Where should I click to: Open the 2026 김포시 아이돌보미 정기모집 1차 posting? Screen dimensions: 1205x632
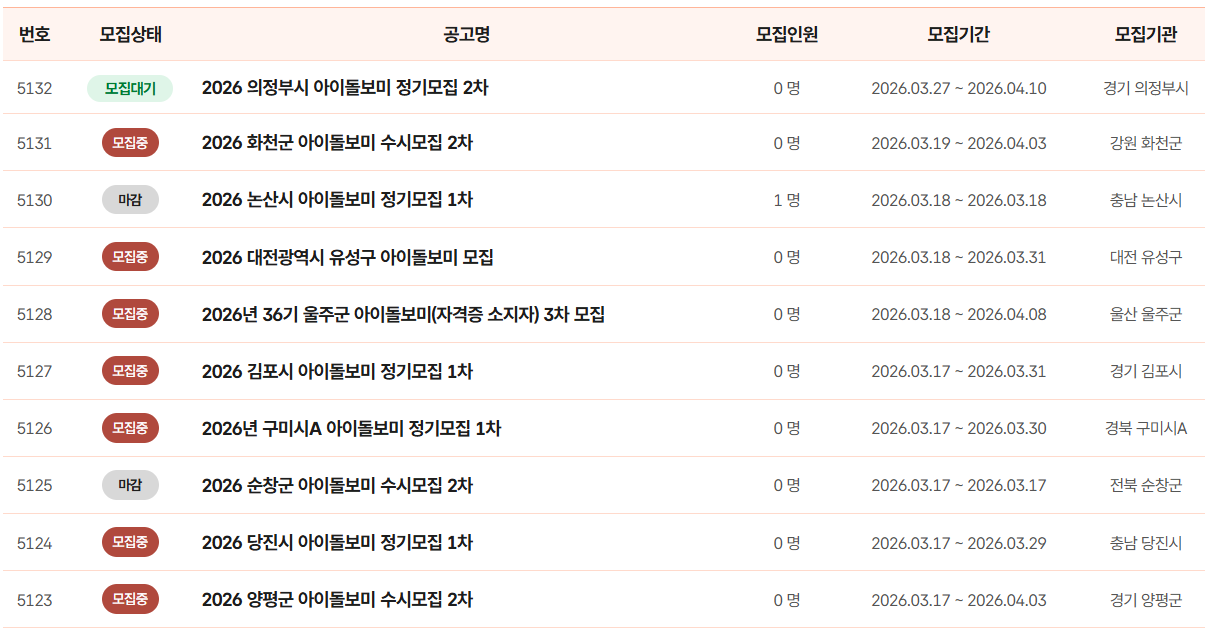pyautogui.click(x=337, y=371)
